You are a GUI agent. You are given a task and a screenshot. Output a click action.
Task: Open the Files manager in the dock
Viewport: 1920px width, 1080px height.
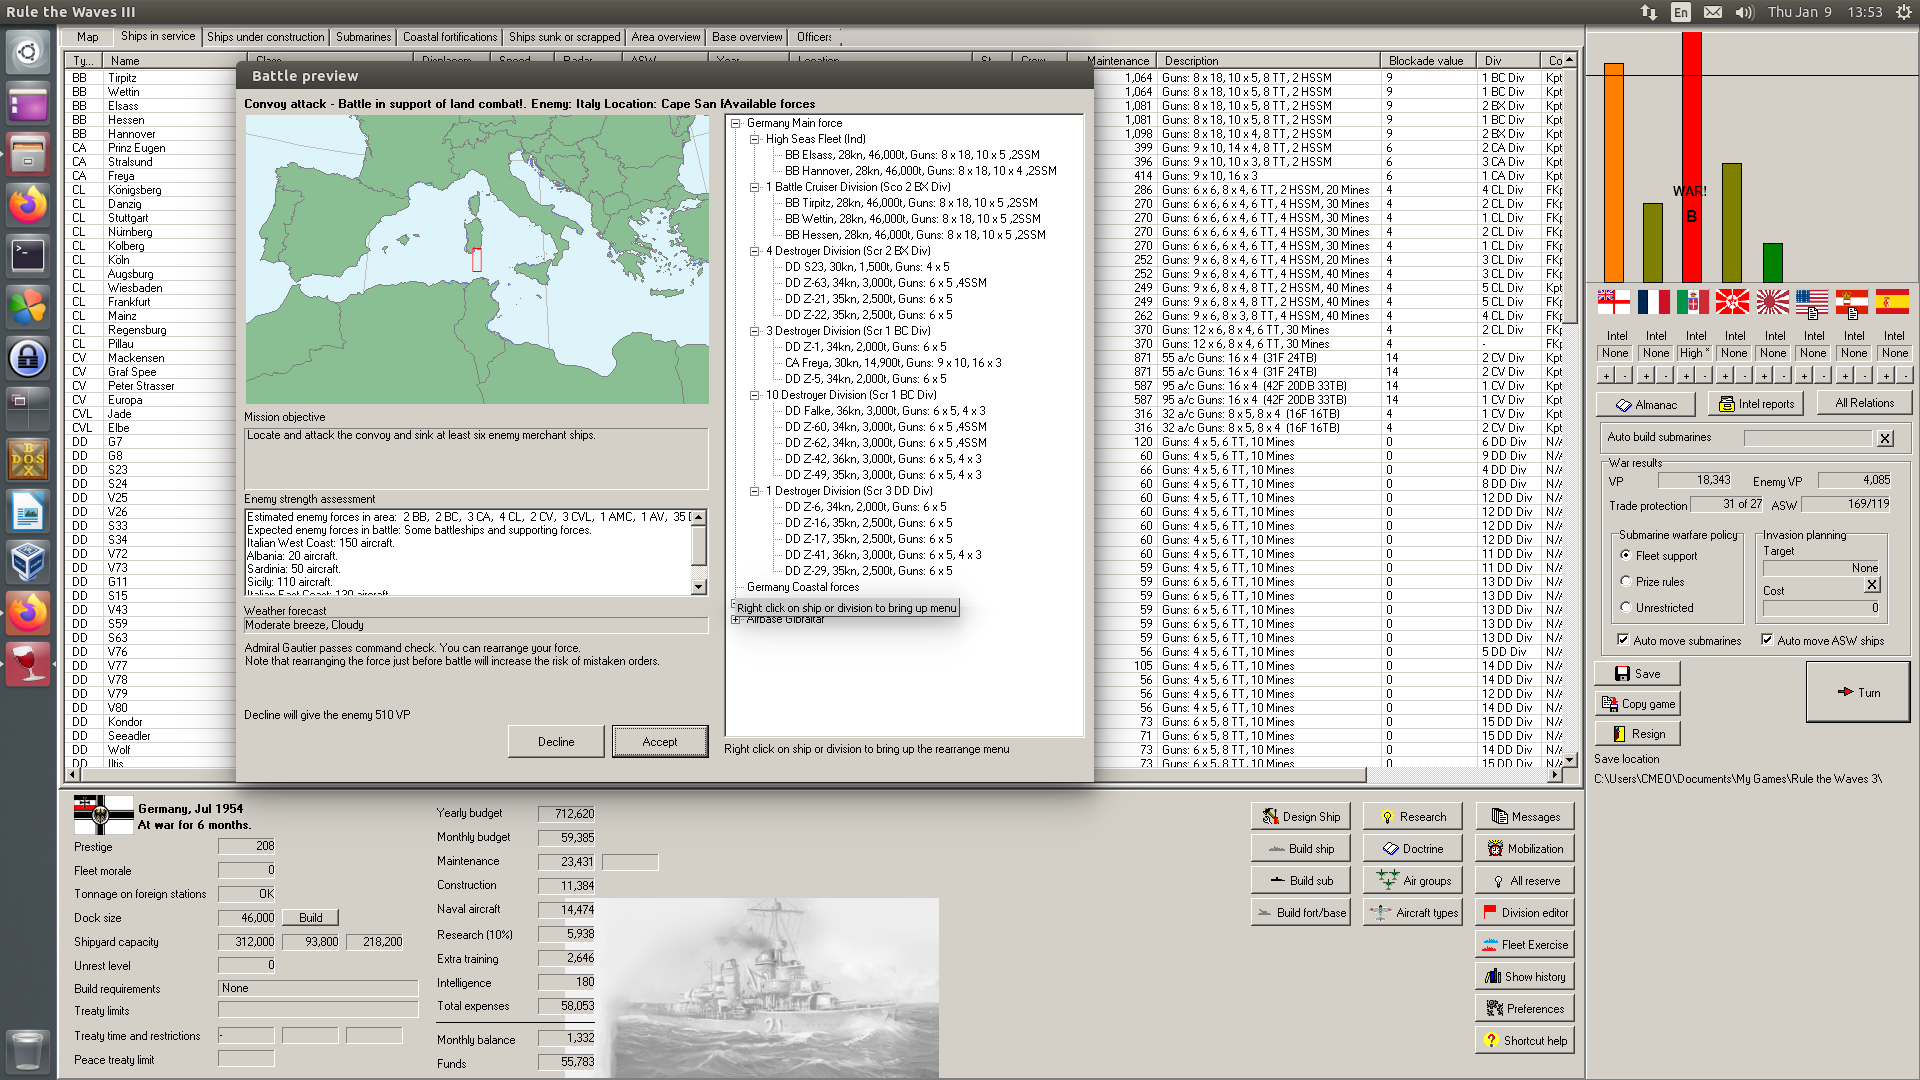pyautogui.click(x=28, y=154)
